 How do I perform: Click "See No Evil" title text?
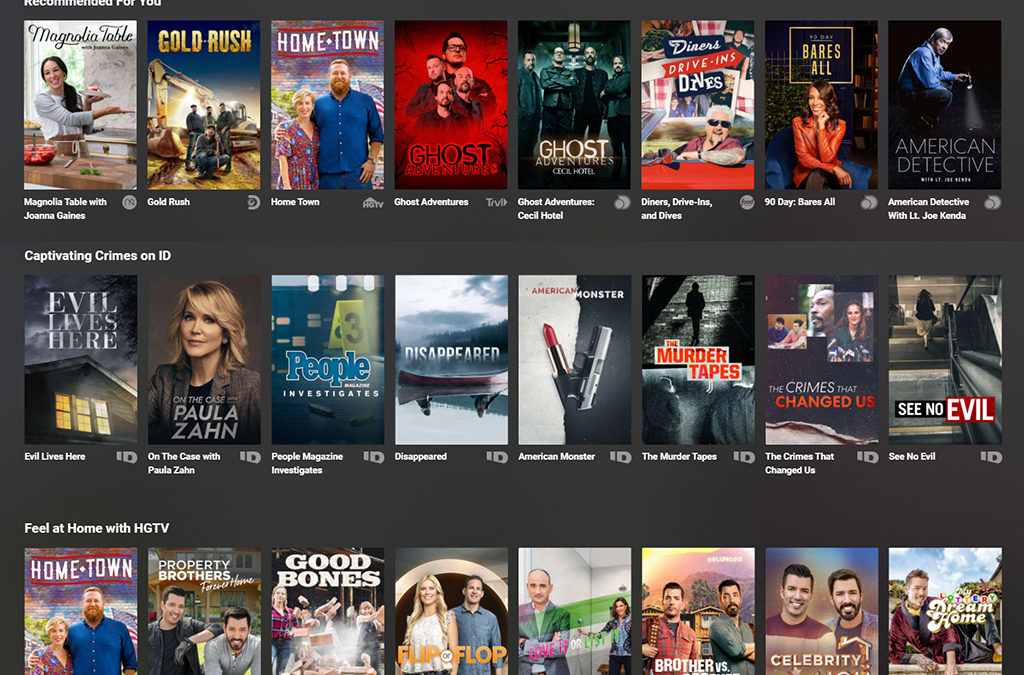(912, 456)
